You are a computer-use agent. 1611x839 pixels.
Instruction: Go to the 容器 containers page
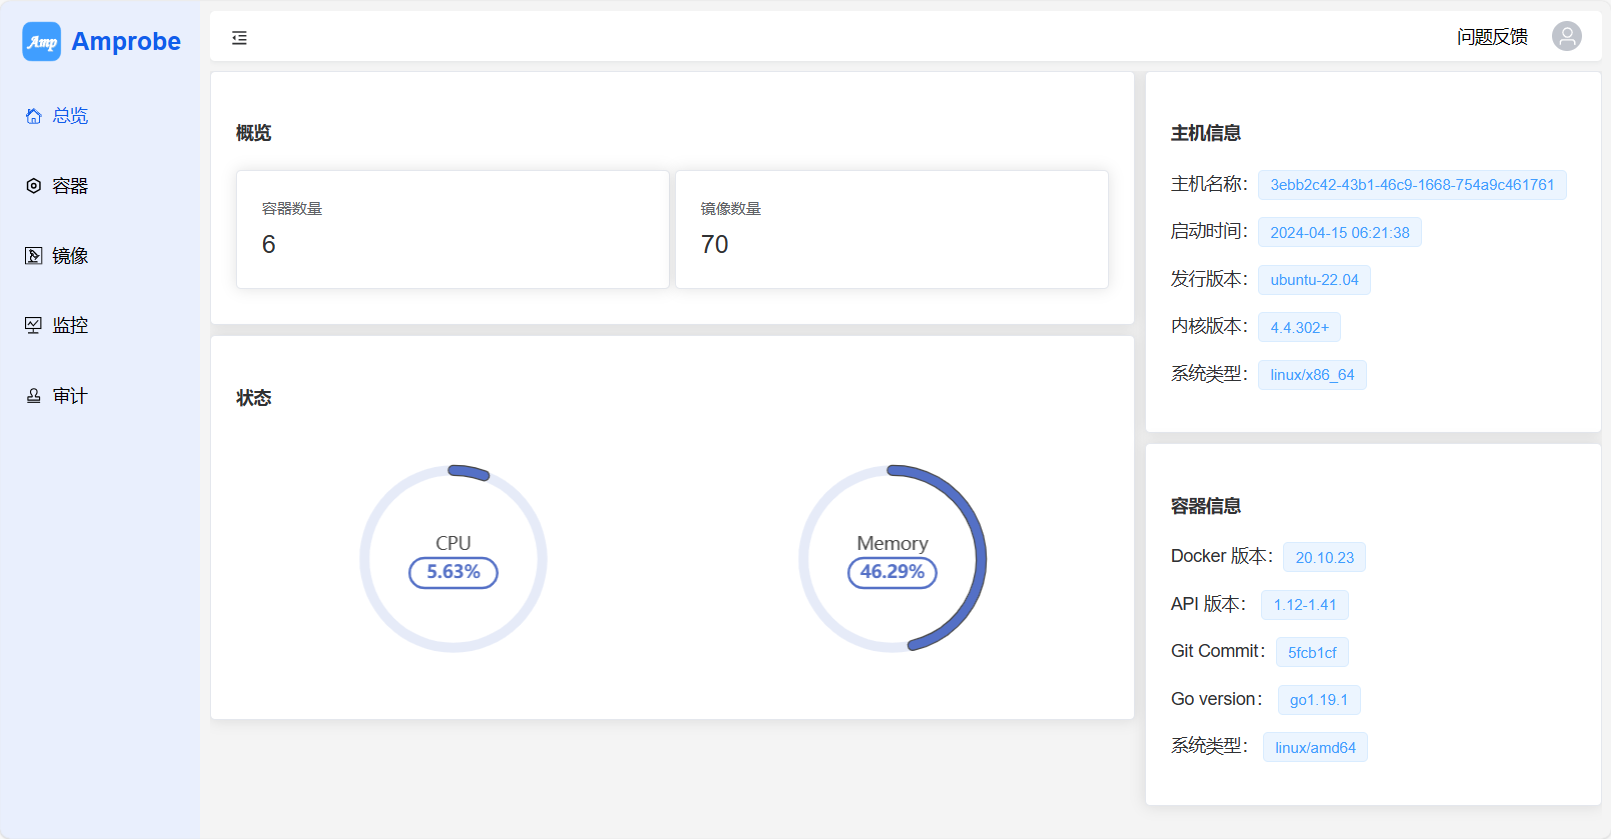(x=70, y=186)
